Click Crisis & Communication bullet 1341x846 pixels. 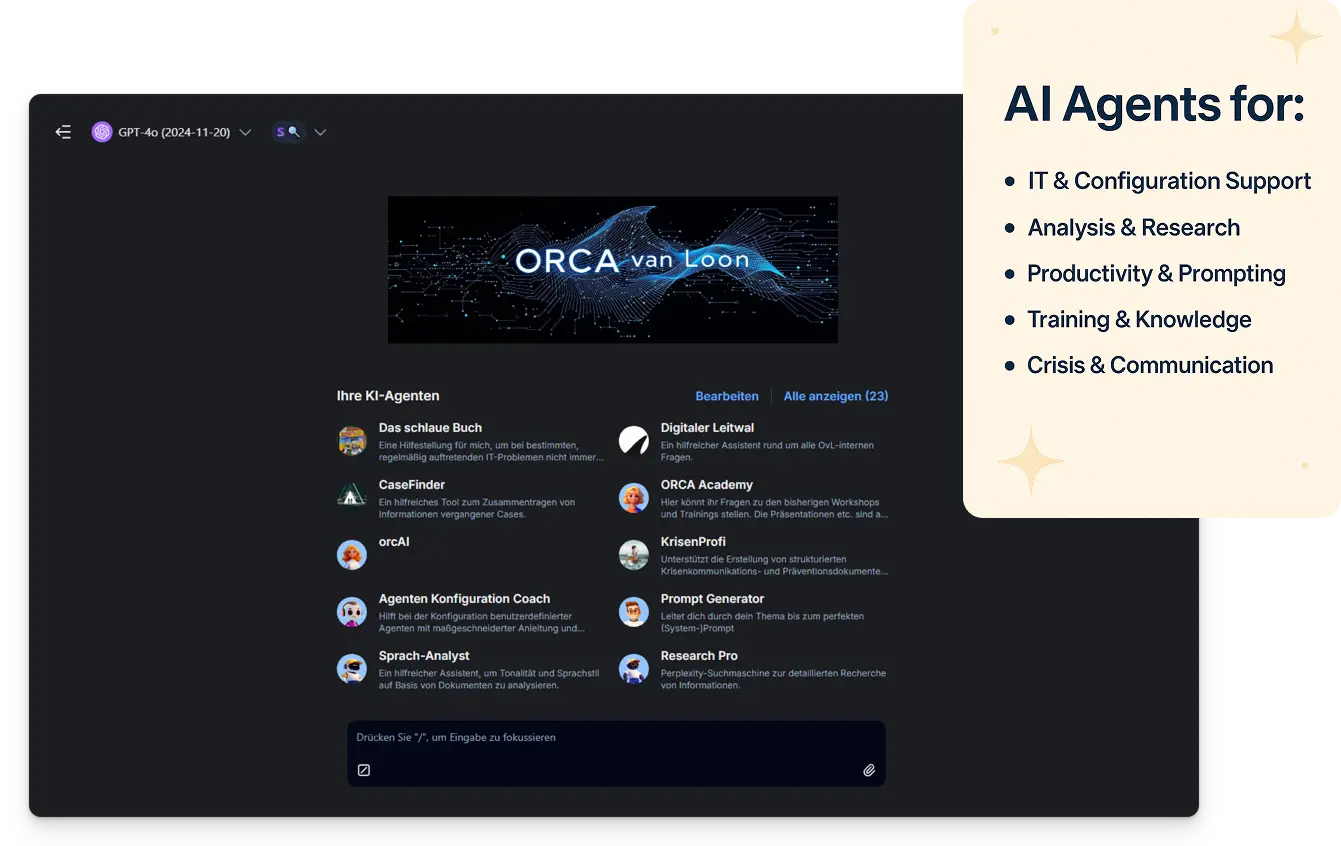pyautogui.click(x=1150, y=365)
